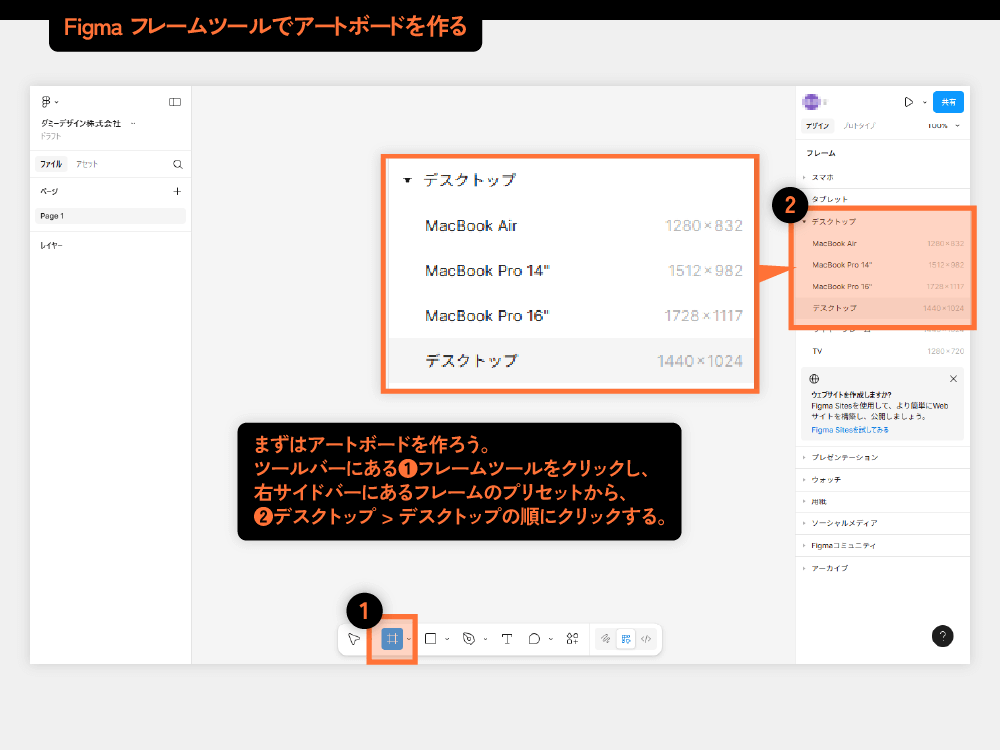This screenshot has height=750, width=1000.
Task: Add a new page with plus icon
Action: (x=177, y=191)
